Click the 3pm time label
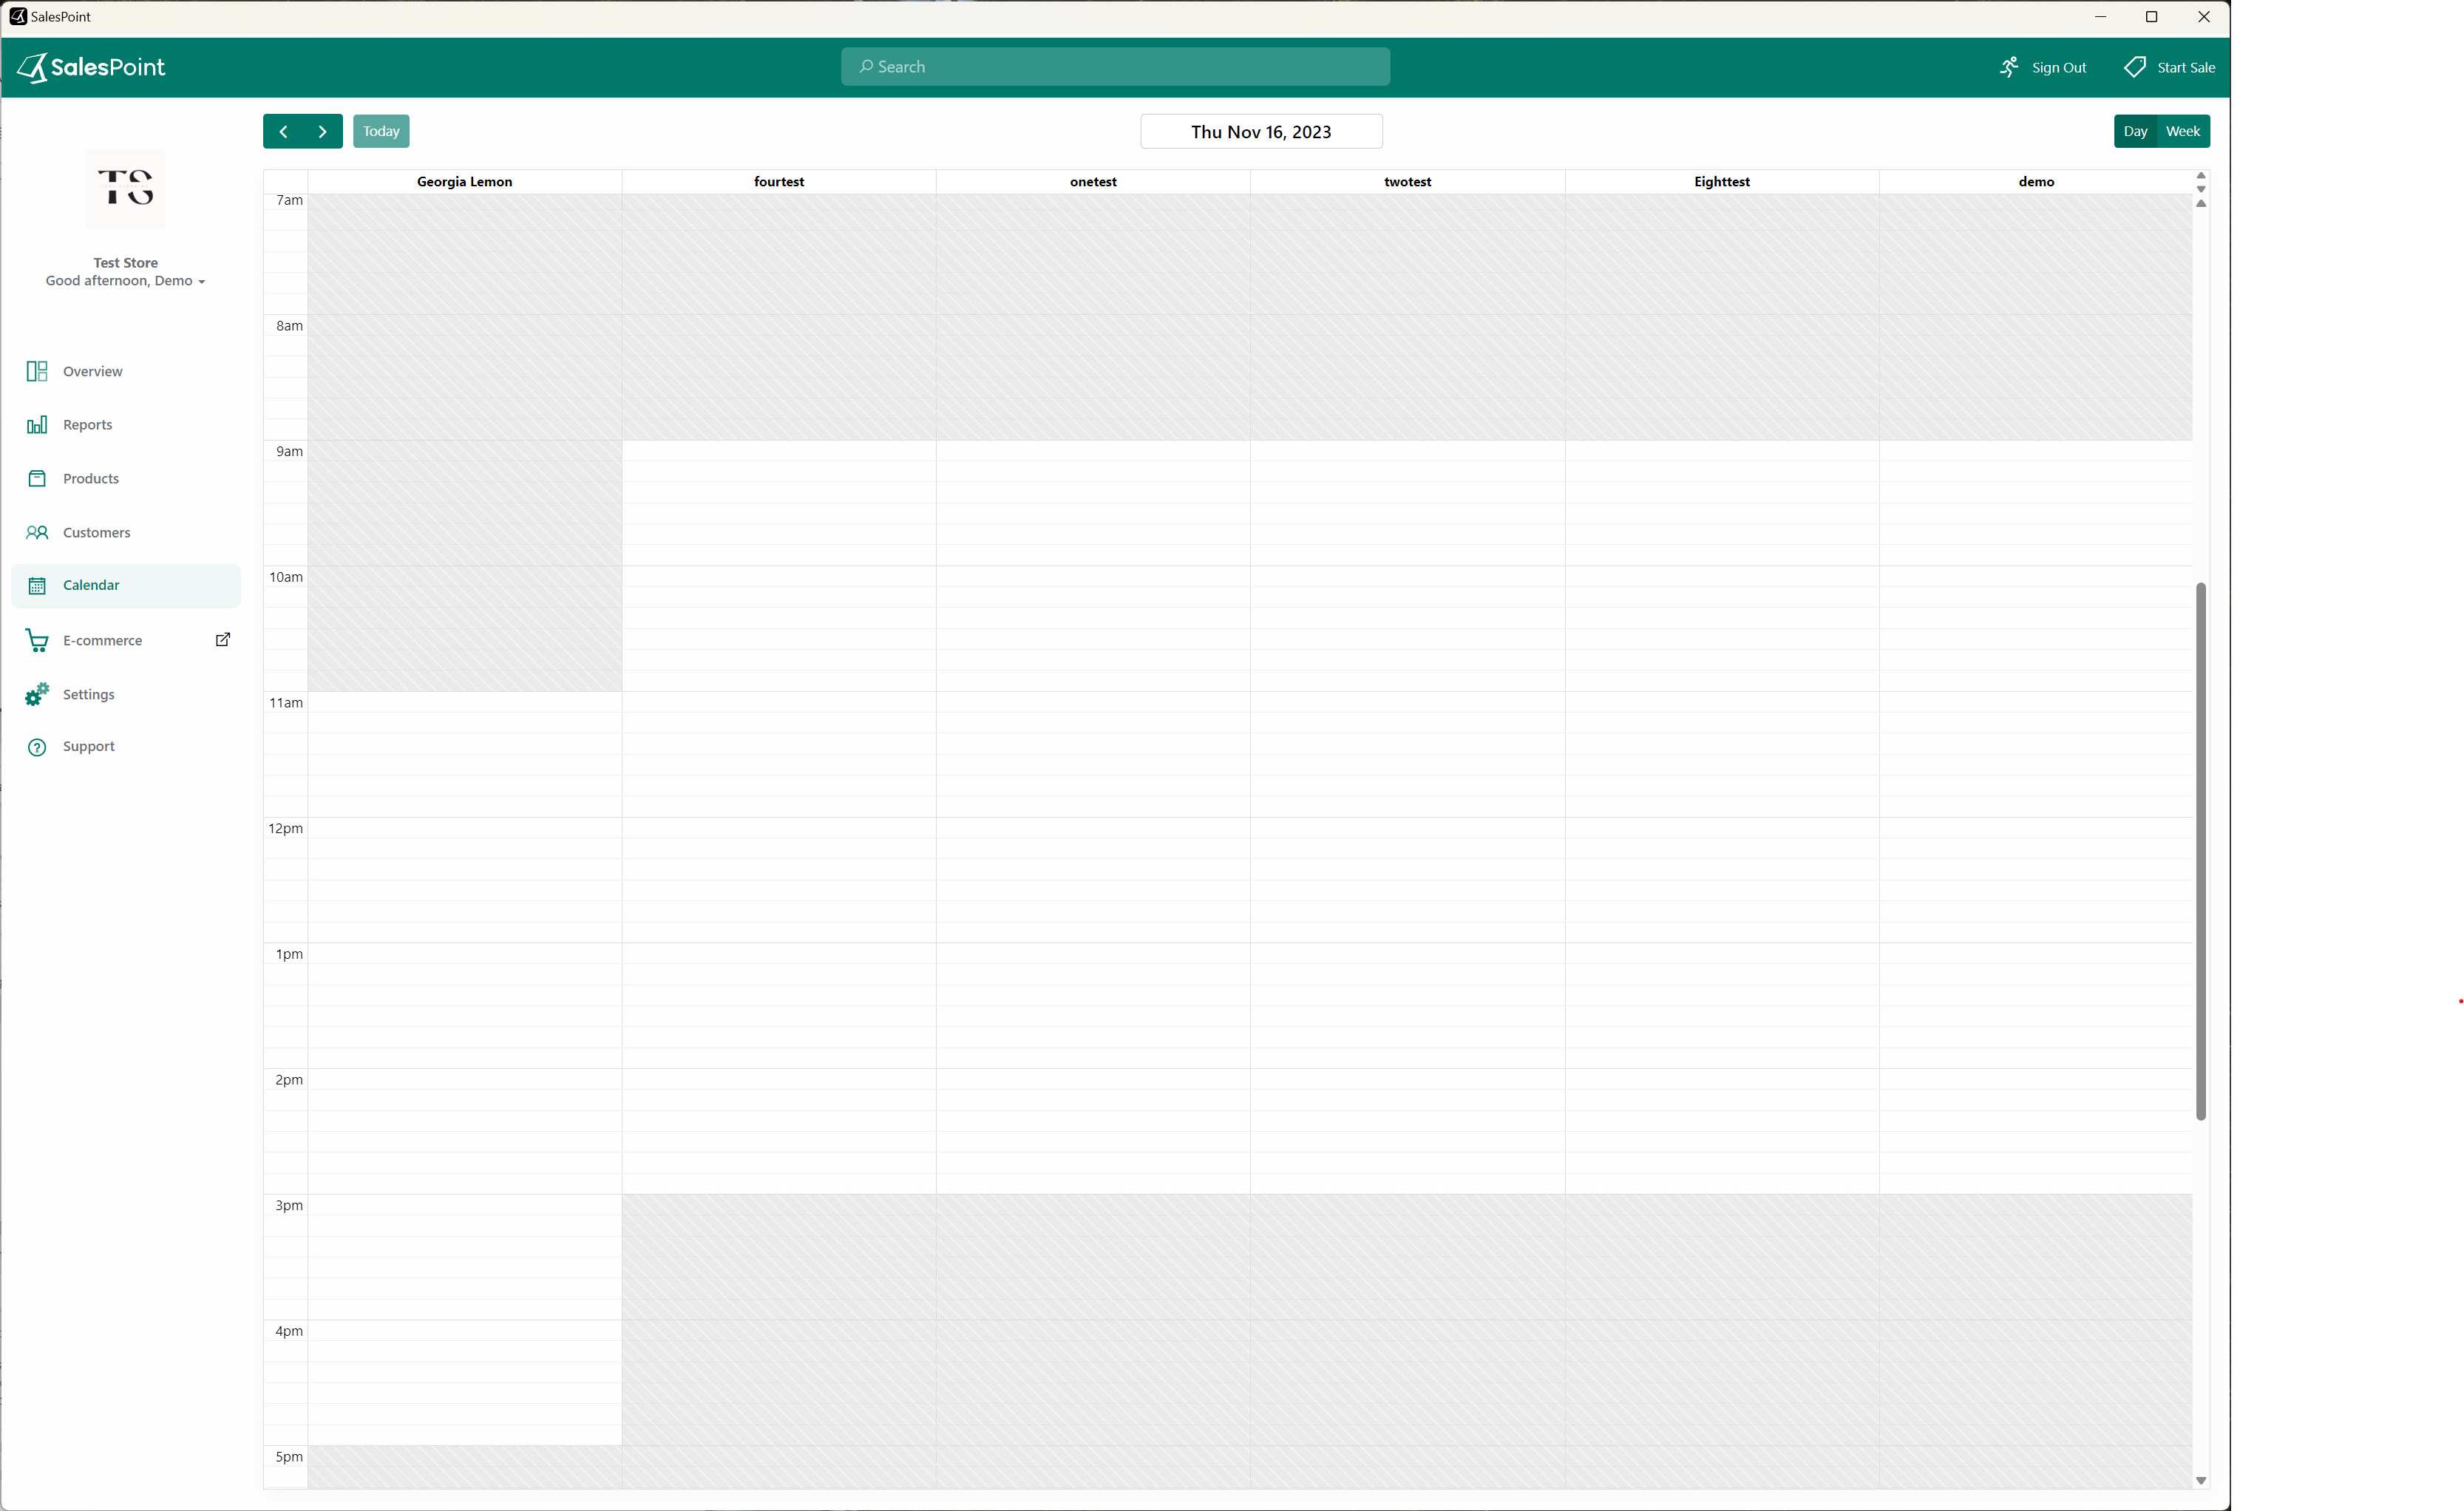Image resolution: width=2464 pixels, height=1511 pixels. (x=289, y=1206)
